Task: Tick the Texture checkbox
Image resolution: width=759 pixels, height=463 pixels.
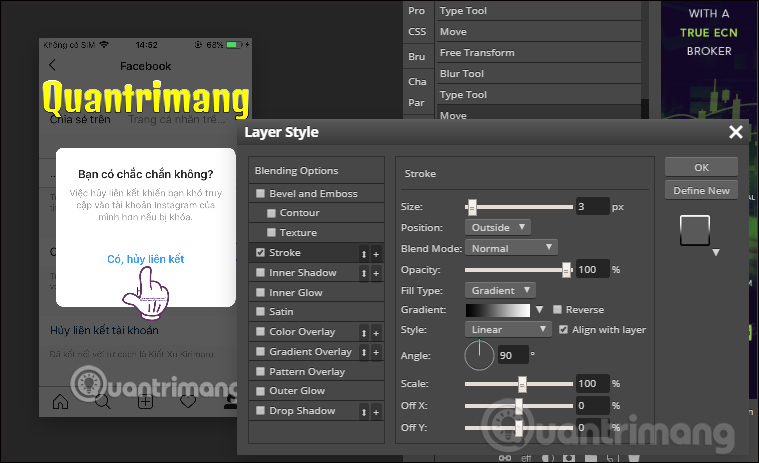Action: 271,233
